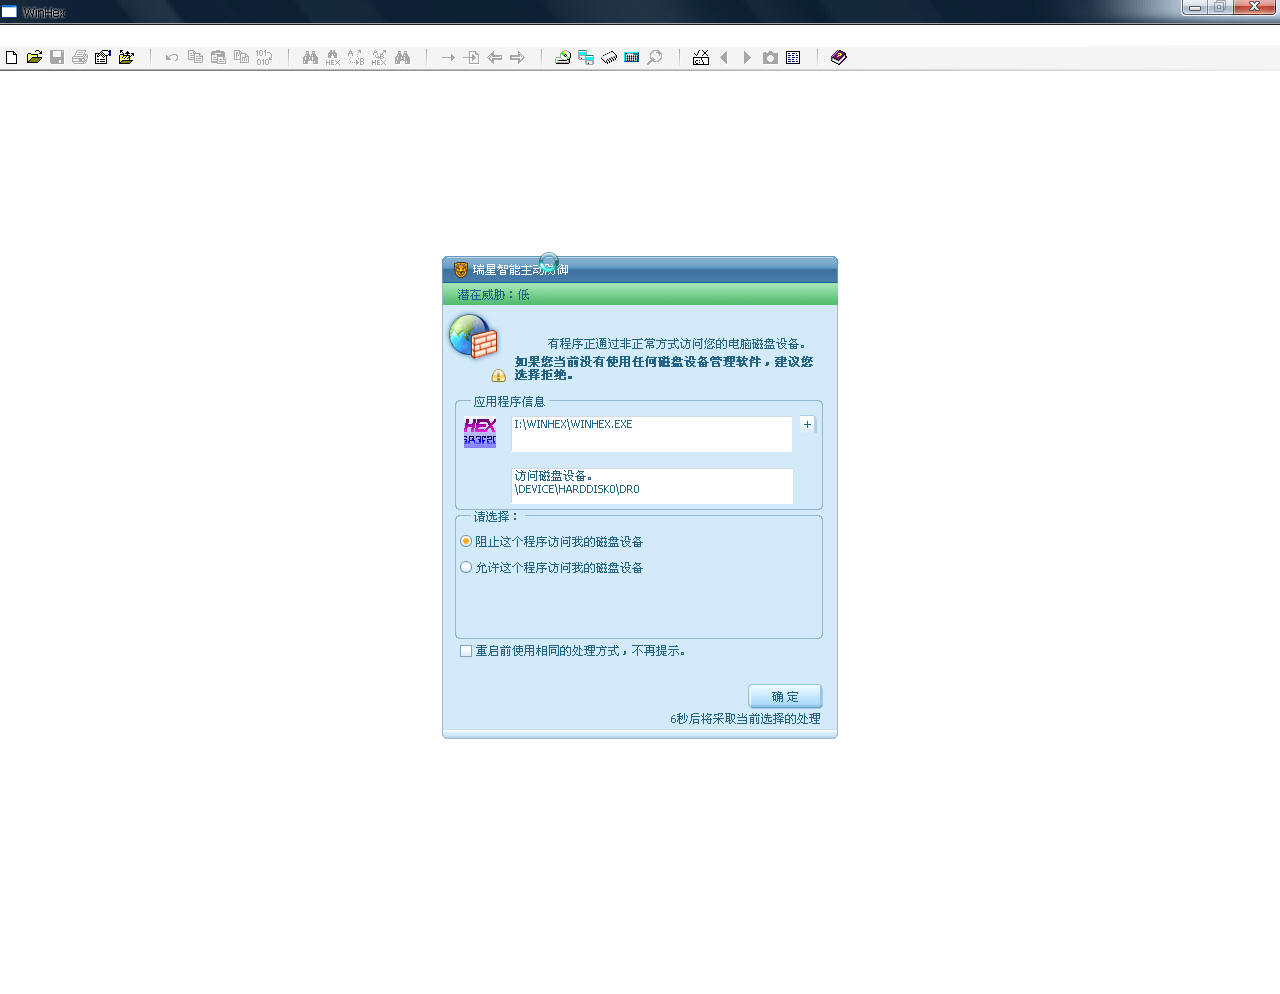Screen dimensions: 1280x994
Task: Click the Rising shield icon in the dialog title bar
Action: click(461, 269)
